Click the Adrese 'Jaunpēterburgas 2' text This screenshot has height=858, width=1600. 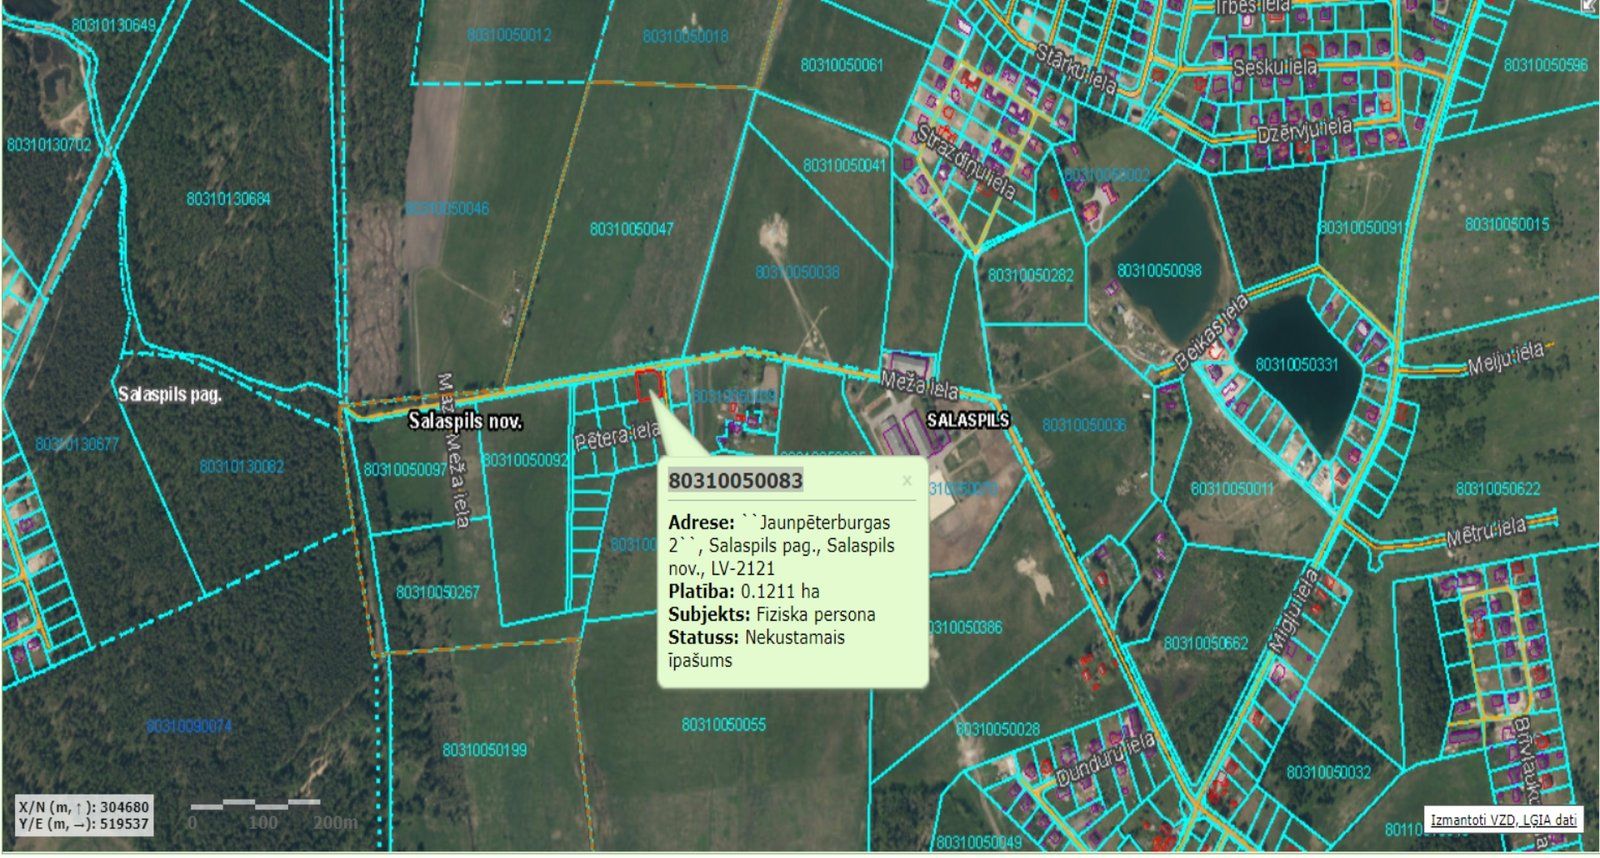click(x=781, y=545)
